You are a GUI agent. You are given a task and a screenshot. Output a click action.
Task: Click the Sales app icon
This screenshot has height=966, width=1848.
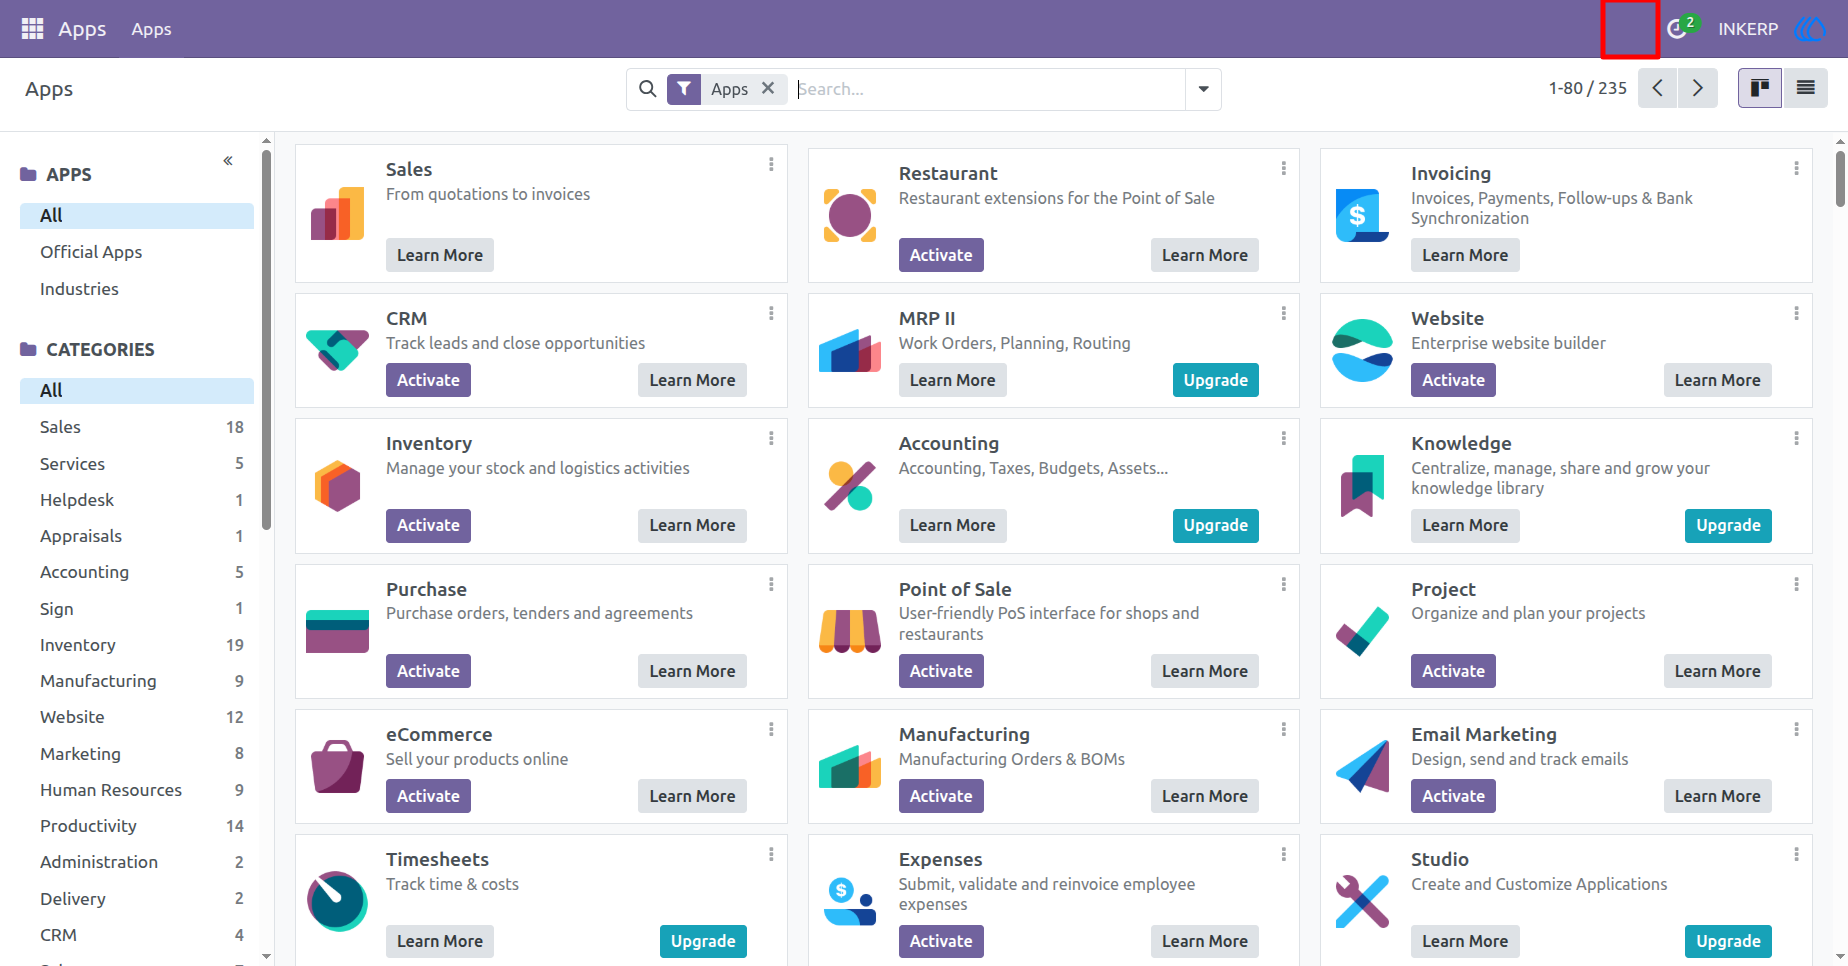[x=338, y=213]
